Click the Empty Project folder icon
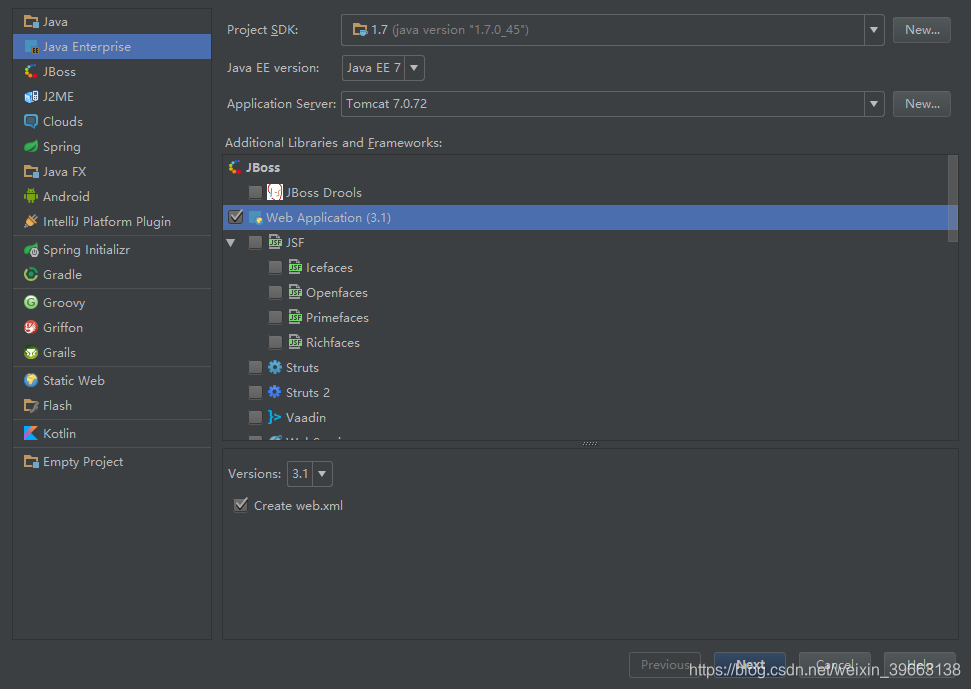This screenshot has height=689, width=971. [31, 462]
